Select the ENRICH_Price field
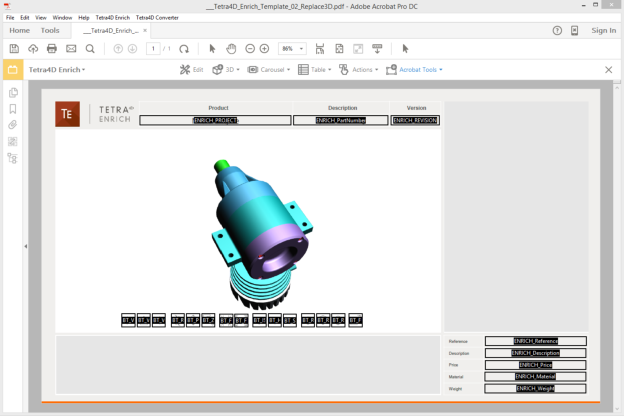This screenshot has width=624, height=416. [x=536, y=365]
